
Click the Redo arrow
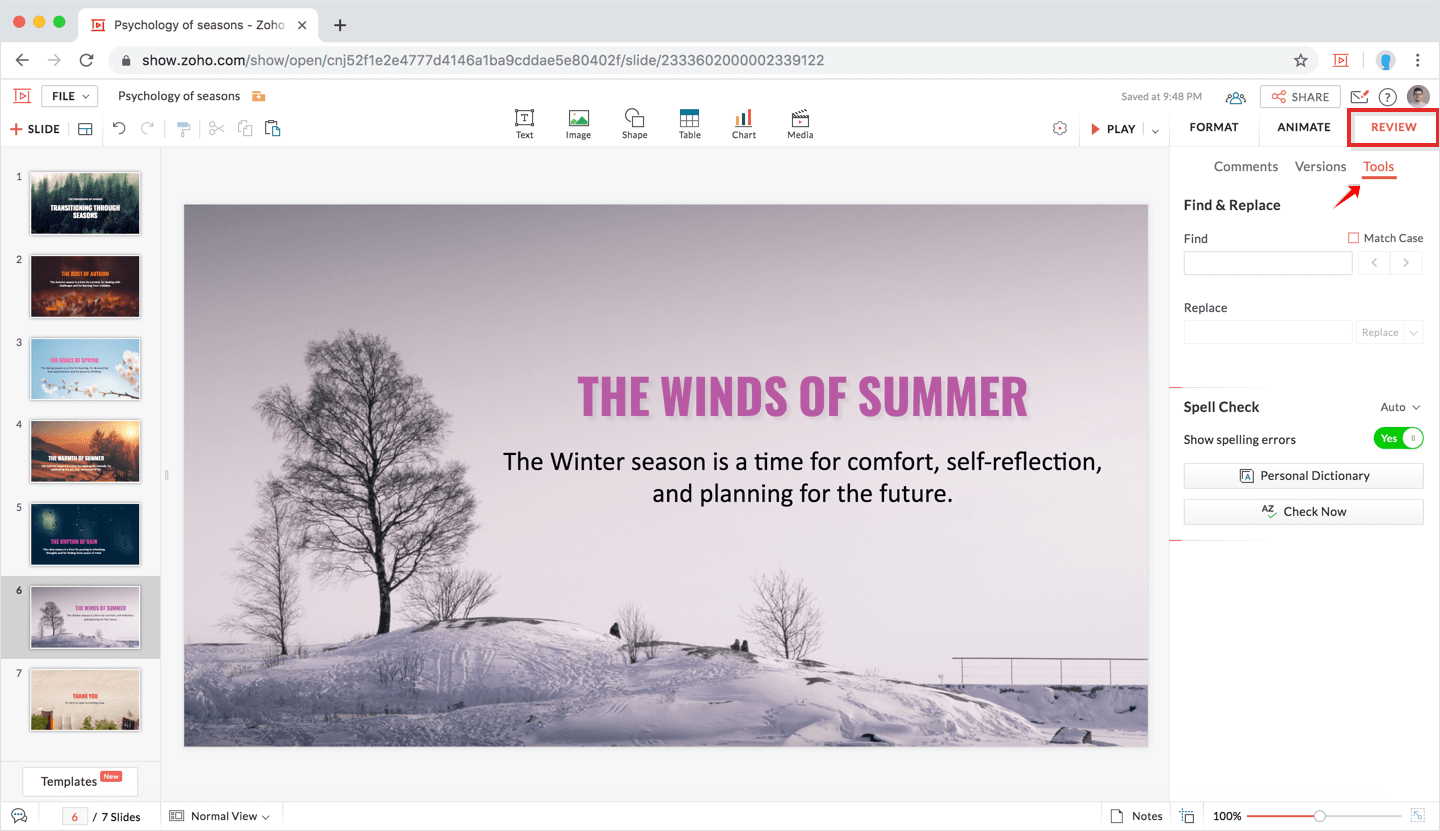pyautogui.click(x=148, y=128)
